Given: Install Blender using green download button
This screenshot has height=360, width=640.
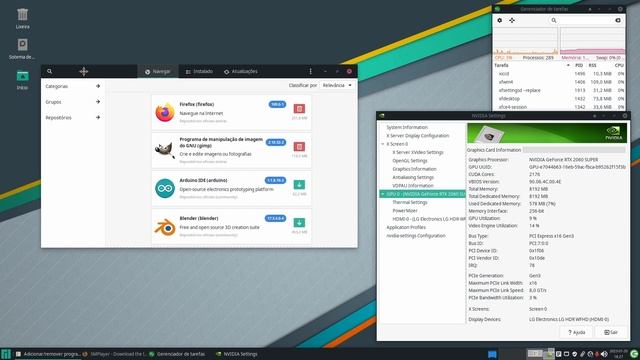Looking at the screenshot, I should pos(299,222).
